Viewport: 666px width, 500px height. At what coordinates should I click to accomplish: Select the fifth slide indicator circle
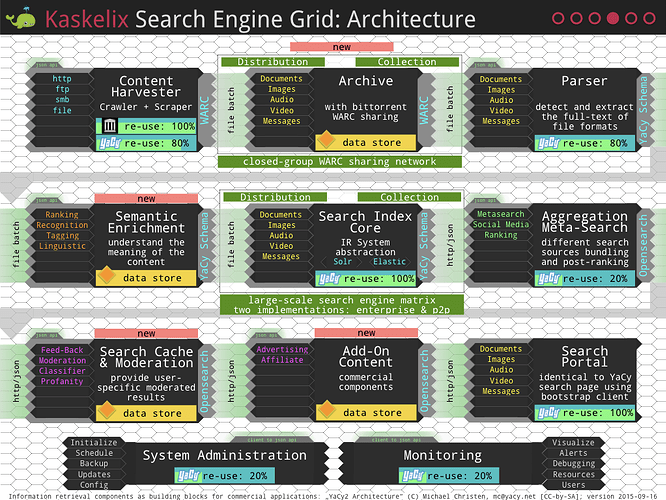[x=631, y=18]
